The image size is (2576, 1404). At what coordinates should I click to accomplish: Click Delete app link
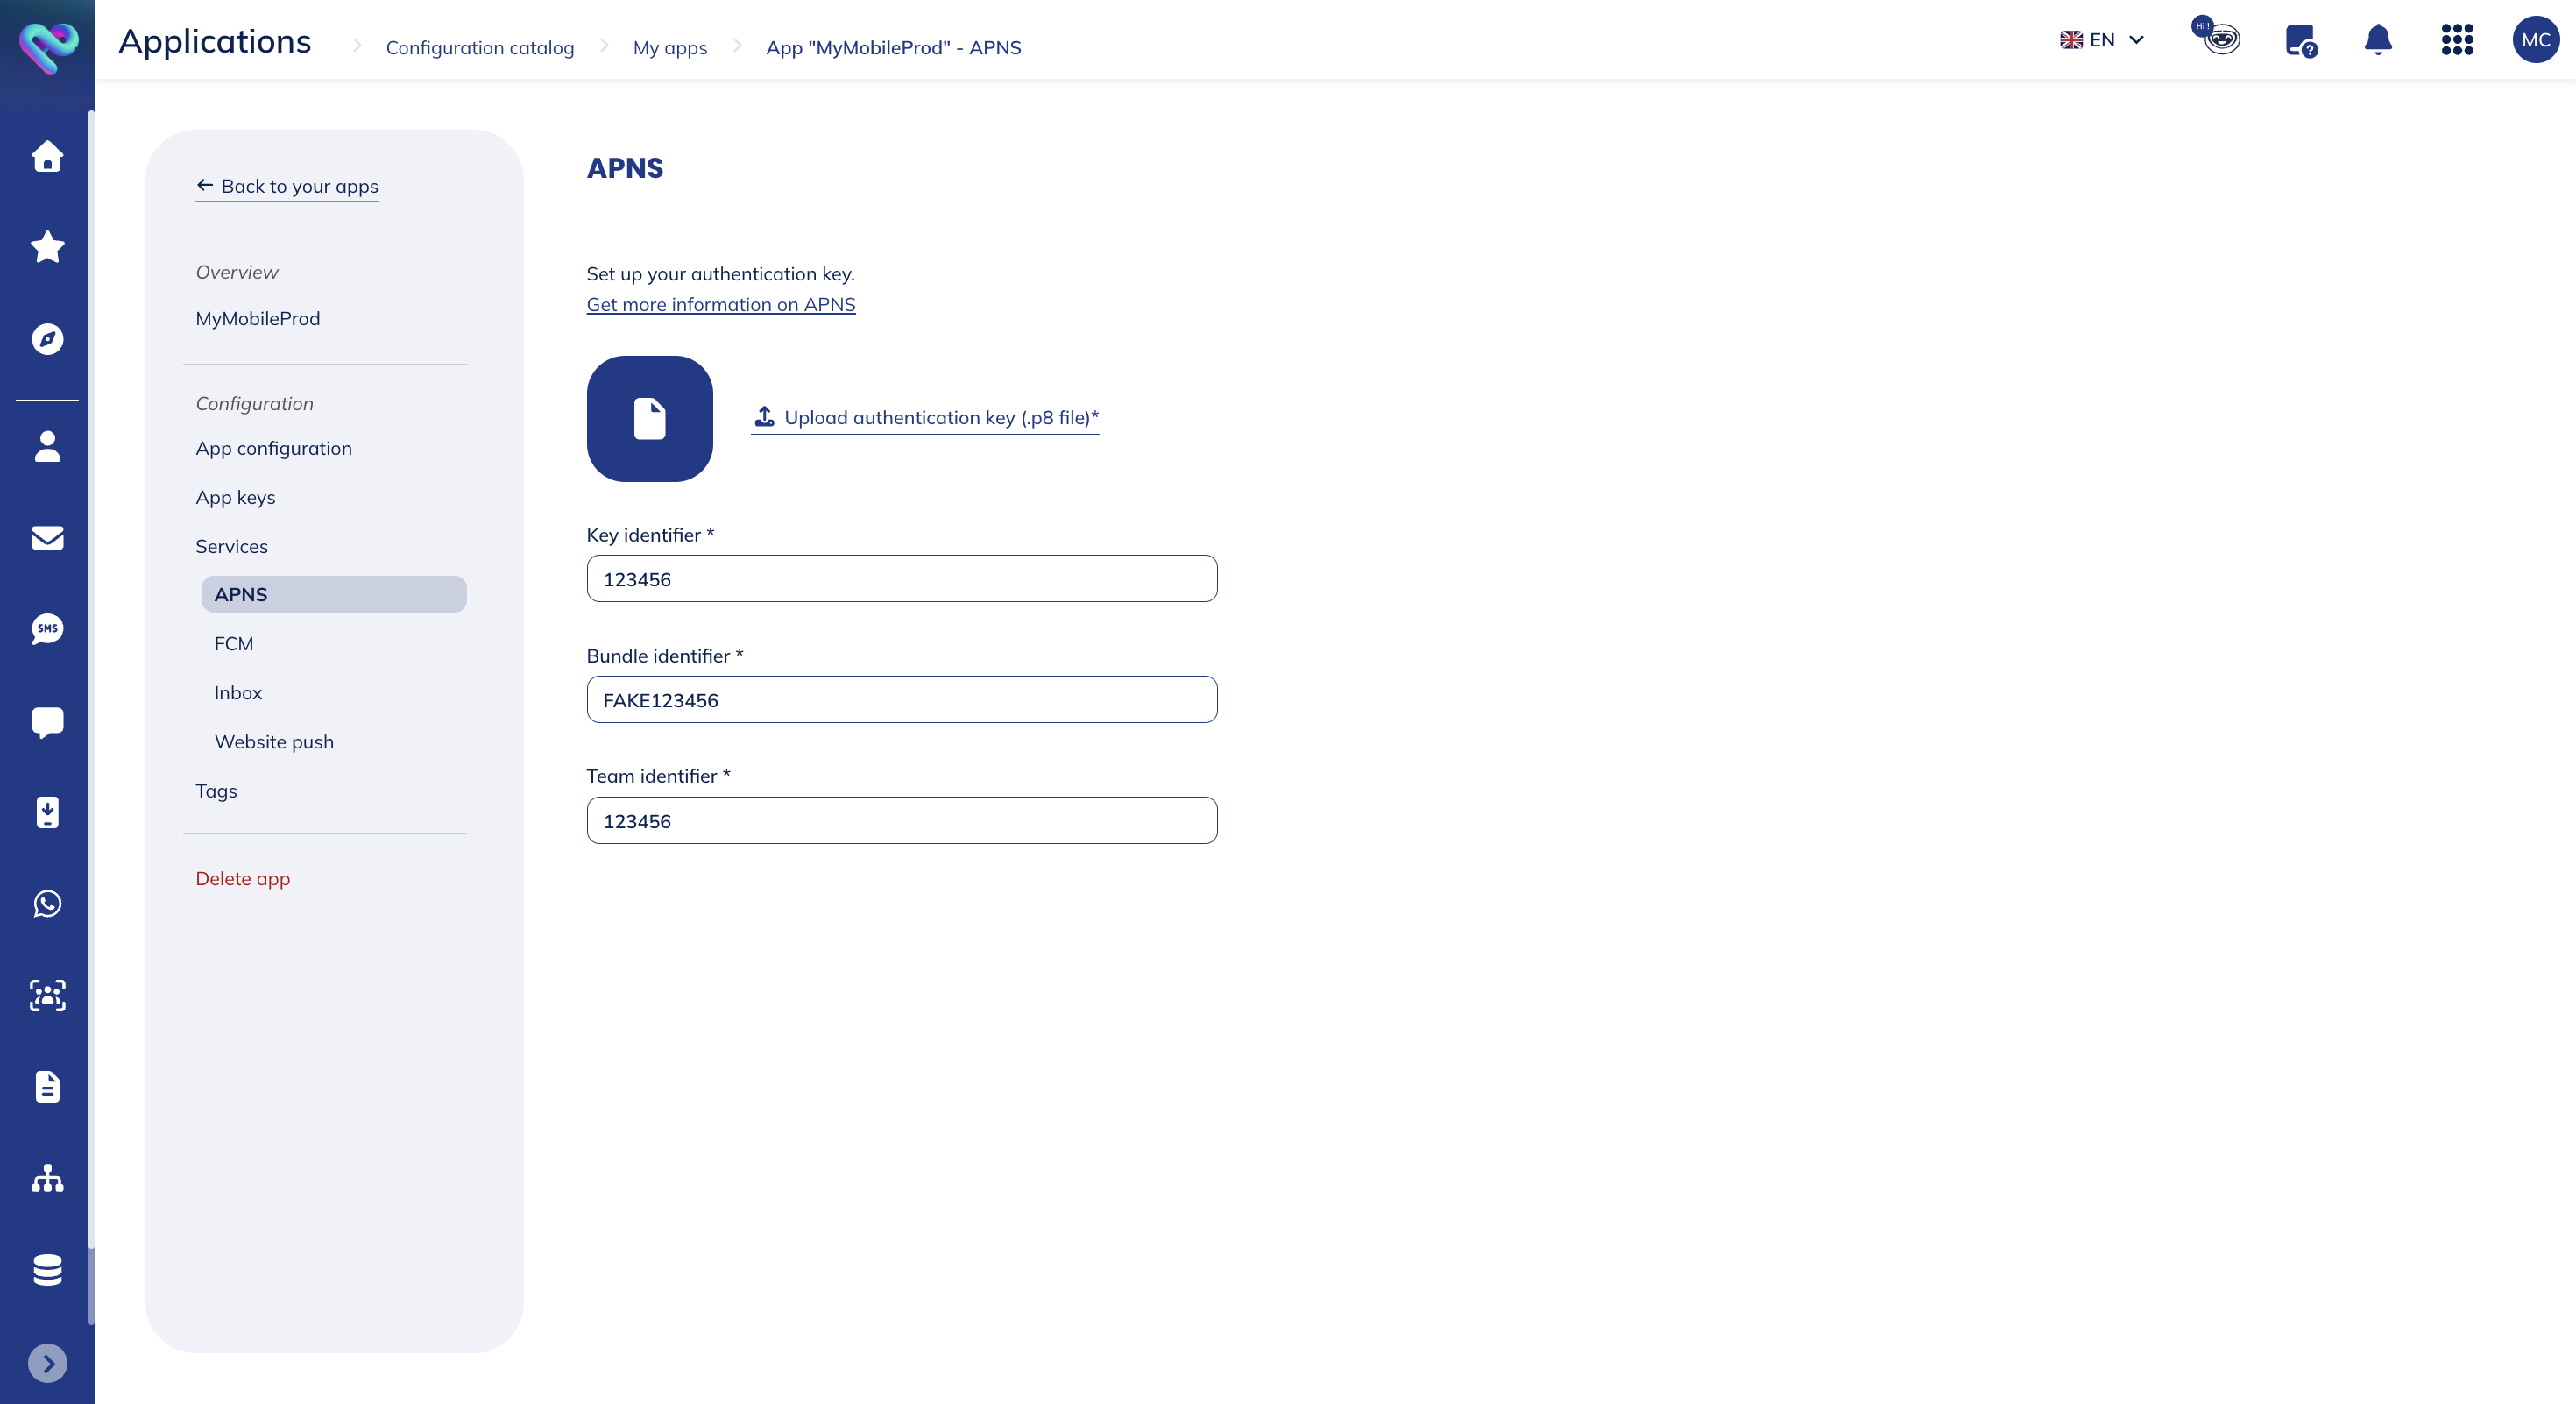point(243,878)
